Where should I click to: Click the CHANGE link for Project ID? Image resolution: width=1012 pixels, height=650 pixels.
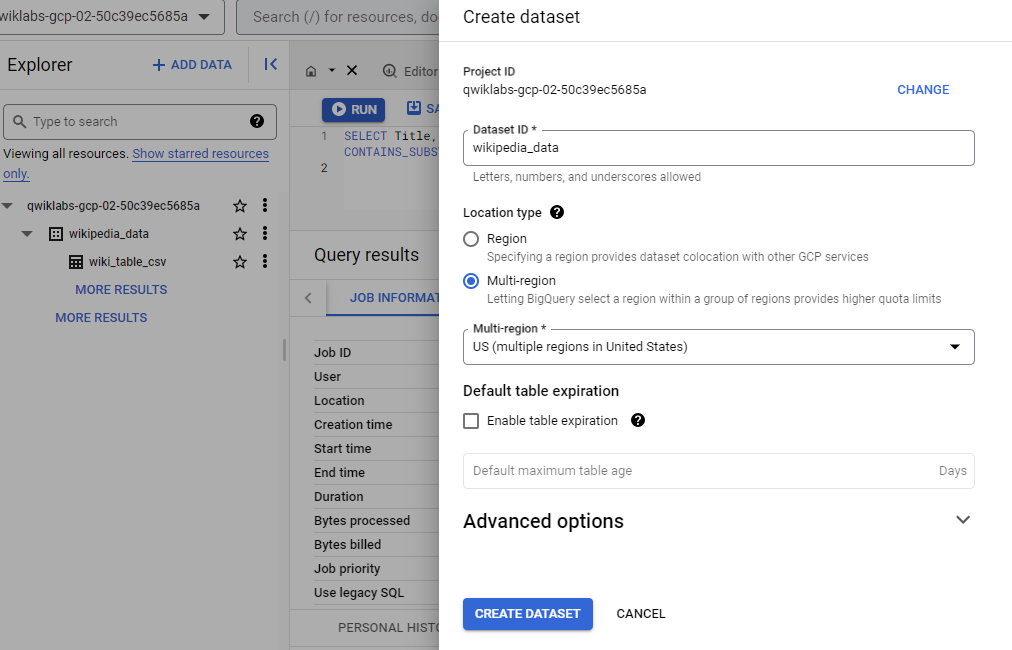point(922,89)
